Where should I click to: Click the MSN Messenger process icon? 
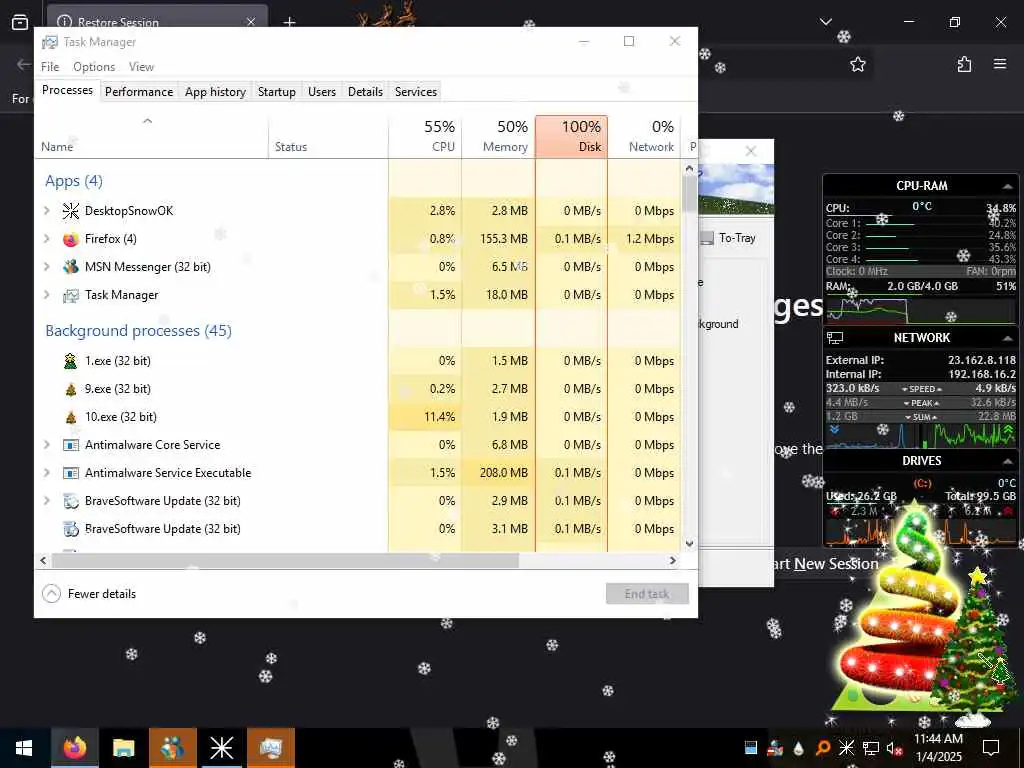71,267
